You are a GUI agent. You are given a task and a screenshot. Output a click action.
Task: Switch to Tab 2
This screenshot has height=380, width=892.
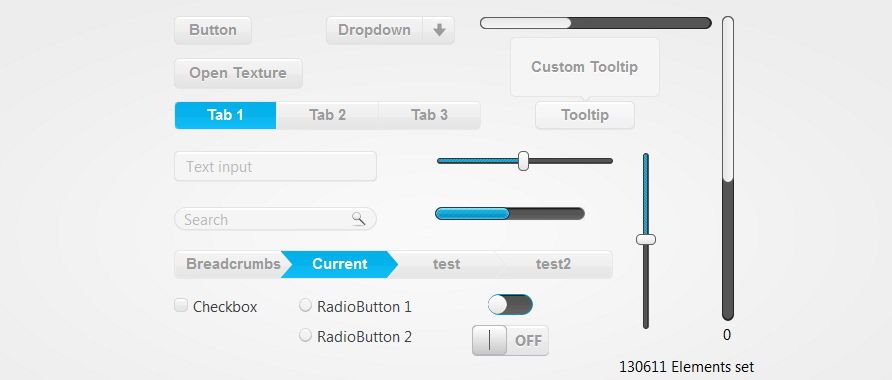click(328, 115)
